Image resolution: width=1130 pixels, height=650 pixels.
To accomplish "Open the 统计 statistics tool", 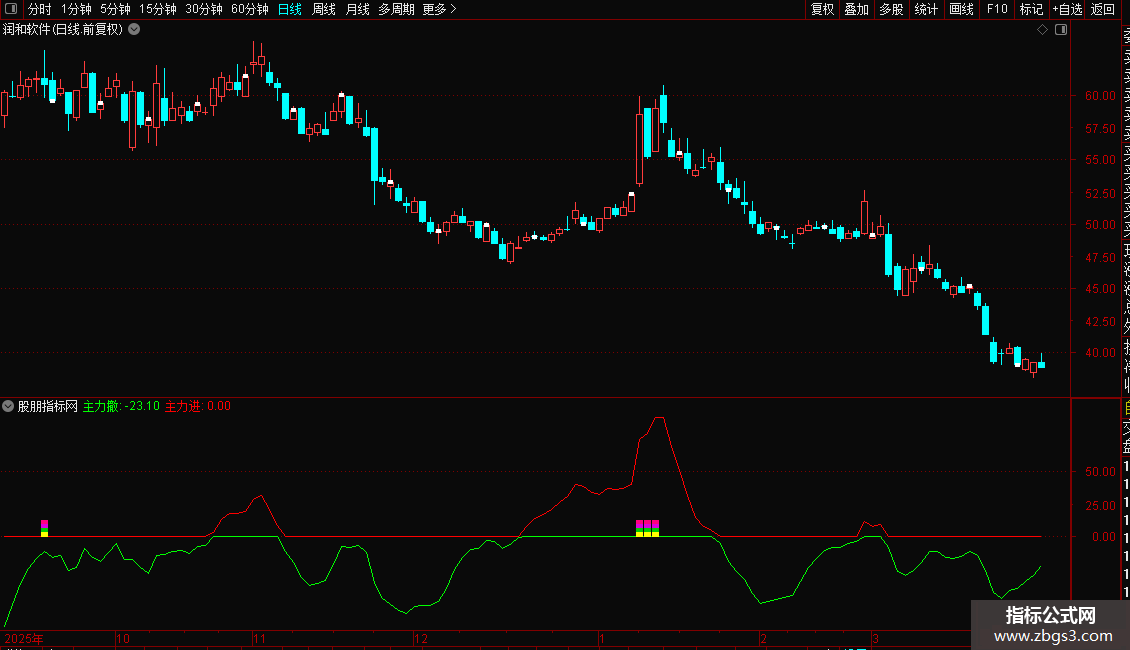I will 926,9.
